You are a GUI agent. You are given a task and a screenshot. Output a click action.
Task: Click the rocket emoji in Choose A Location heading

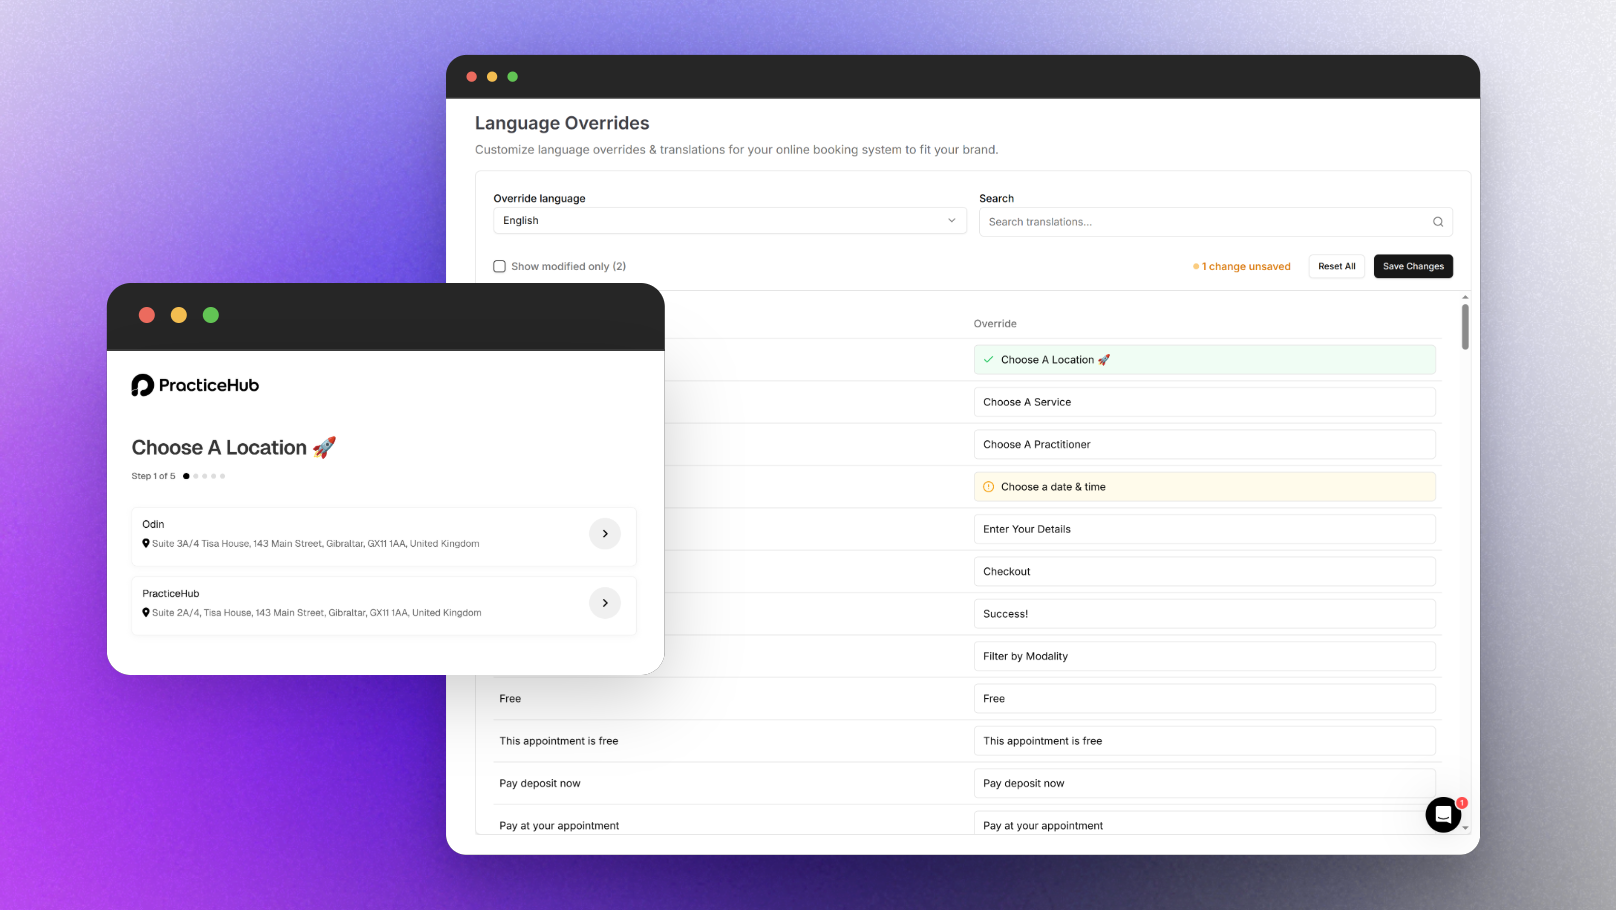(x=324, y=447)
